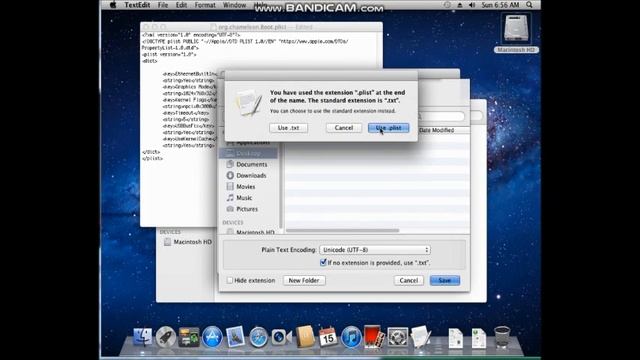Click TextEdit icon in the Dock

point(420,337)
